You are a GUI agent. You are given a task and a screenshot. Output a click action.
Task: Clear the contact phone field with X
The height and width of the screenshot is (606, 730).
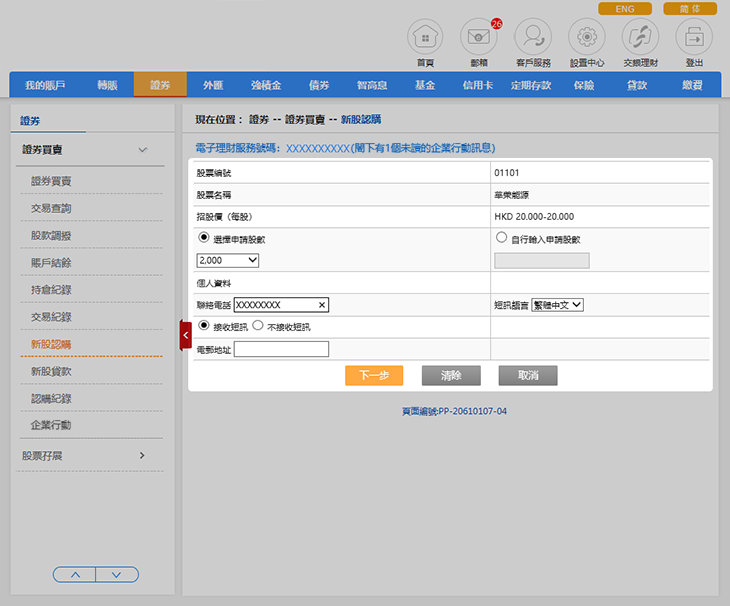pyautogui.click(x=322, y=305)
